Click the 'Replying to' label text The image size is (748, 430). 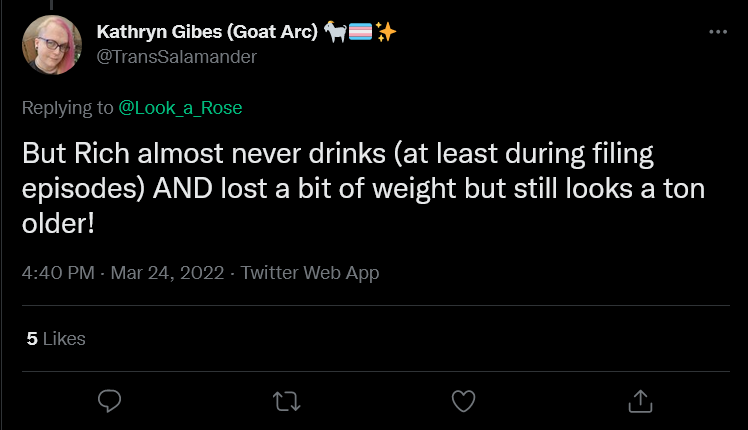click(67, 108)
